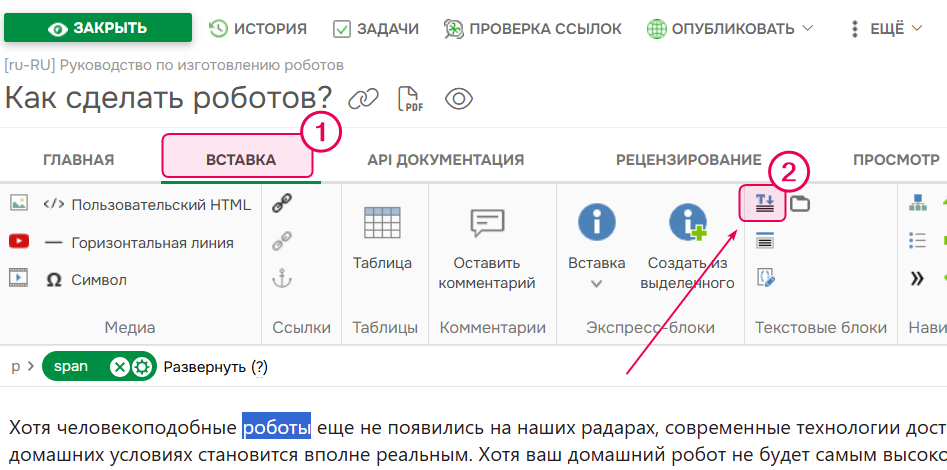Click the chain link icon beside the title

(364, 98)
